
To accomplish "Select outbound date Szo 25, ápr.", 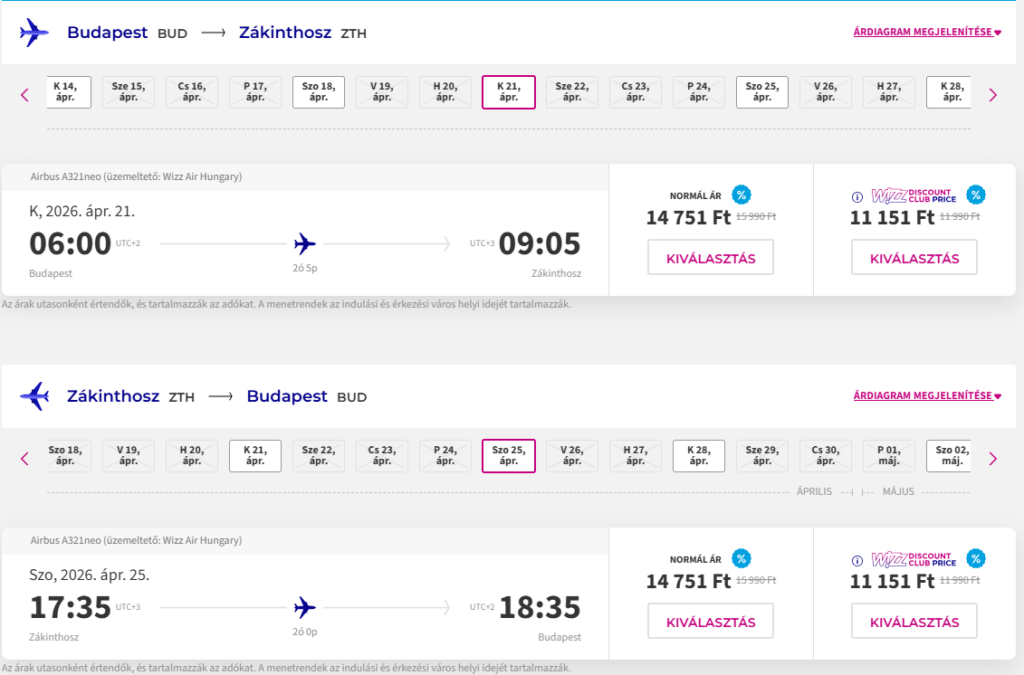I will 762,92.
